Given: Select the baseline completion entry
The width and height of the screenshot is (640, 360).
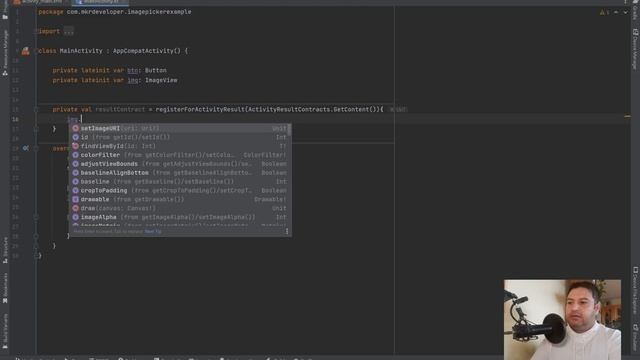Looking at the screenshot, I should pyautogui.click(x=180, y=182).
